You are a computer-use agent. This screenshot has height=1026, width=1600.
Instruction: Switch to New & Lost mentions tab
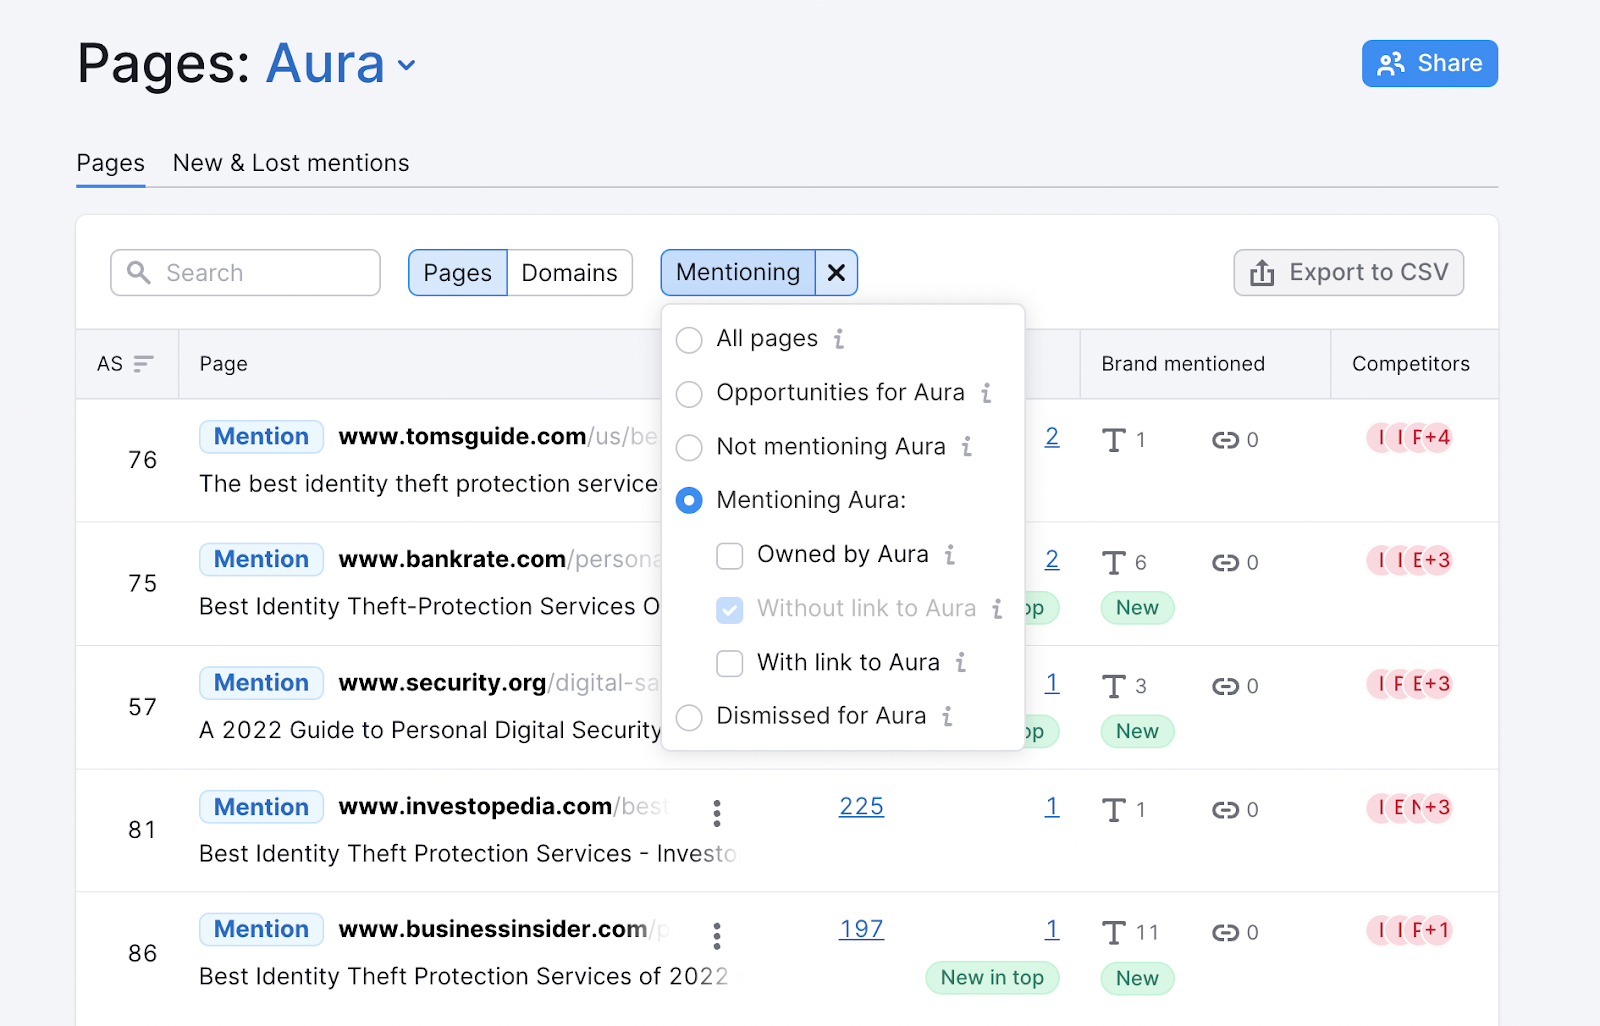tap(291, 163)
